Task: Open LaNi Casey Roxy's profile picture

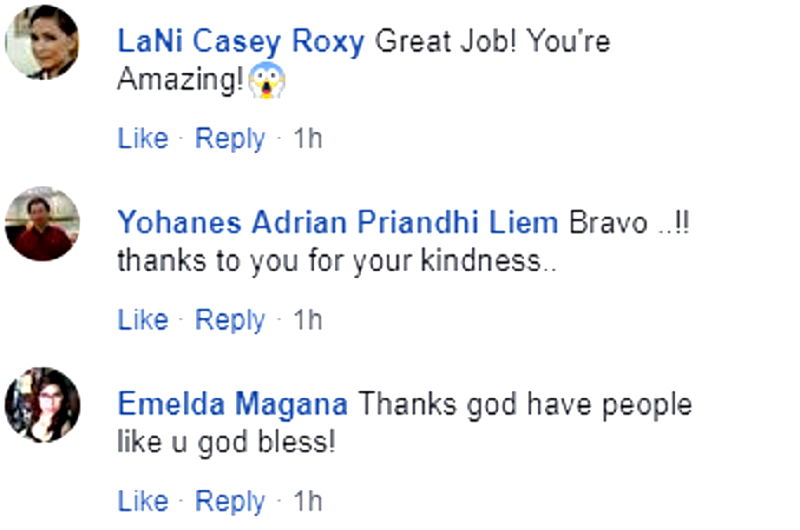Action: (42, 41)
